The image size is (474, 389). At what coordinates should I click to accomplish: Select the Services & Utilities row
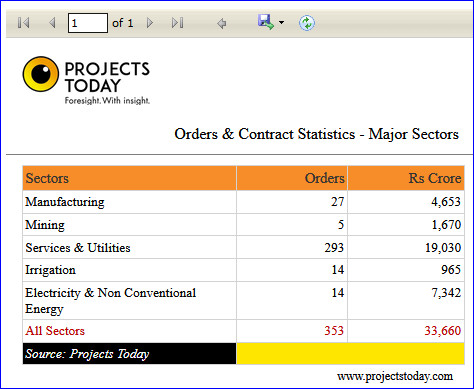[x=243, y=247]
